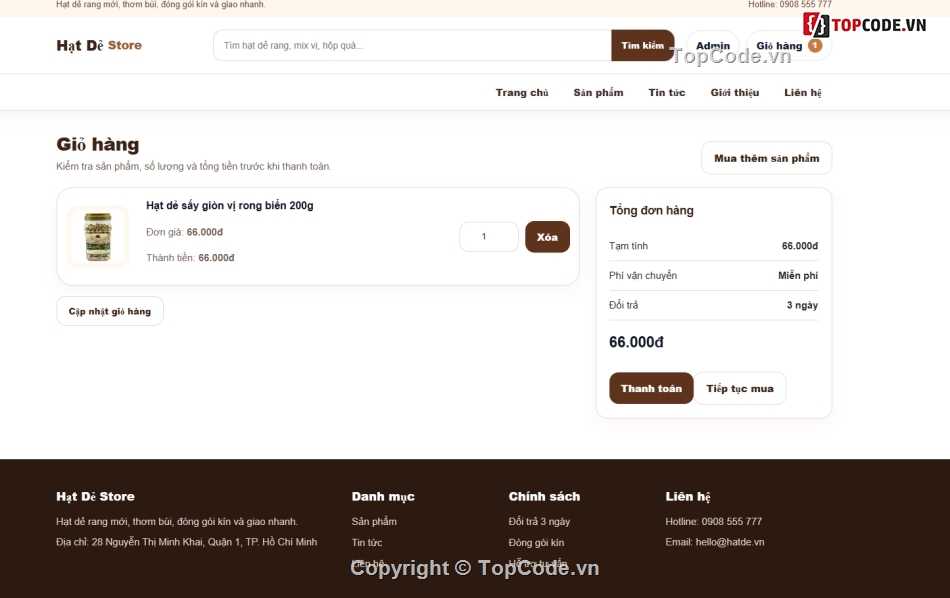Open Sản phẩm footer link

(x=374, y=522)
